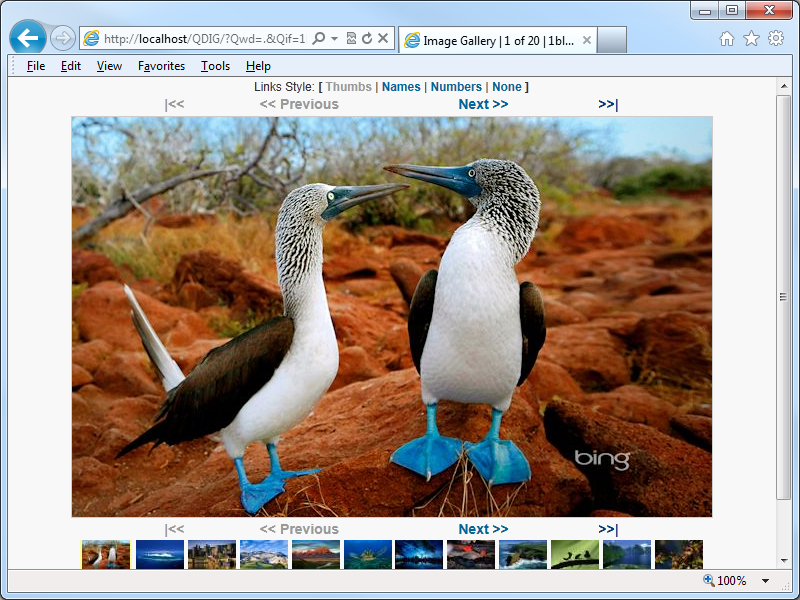Open Favorites via the star icon

tap(751, 39)
